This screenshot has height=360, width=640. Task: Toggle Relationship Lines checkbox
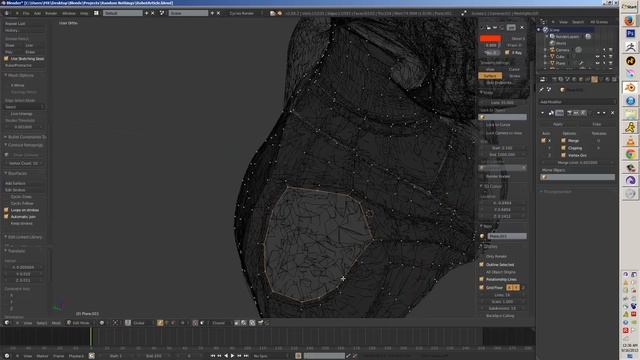tap(482, 279)
